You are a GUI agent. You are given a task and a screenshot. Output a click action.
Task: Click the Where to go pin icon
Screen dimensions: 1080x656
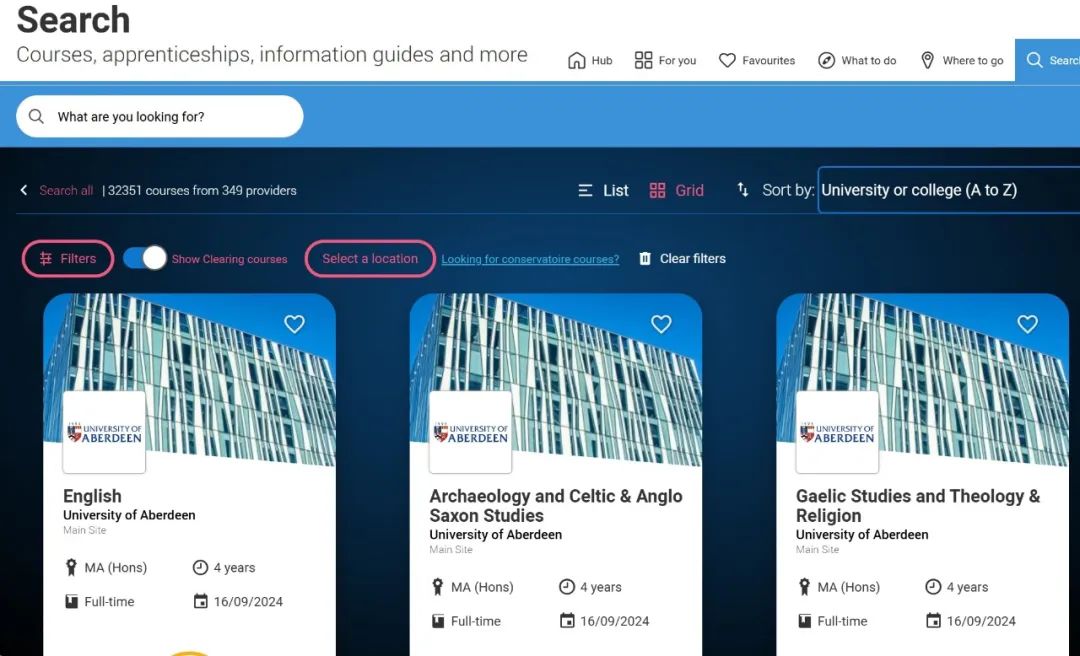928,61
